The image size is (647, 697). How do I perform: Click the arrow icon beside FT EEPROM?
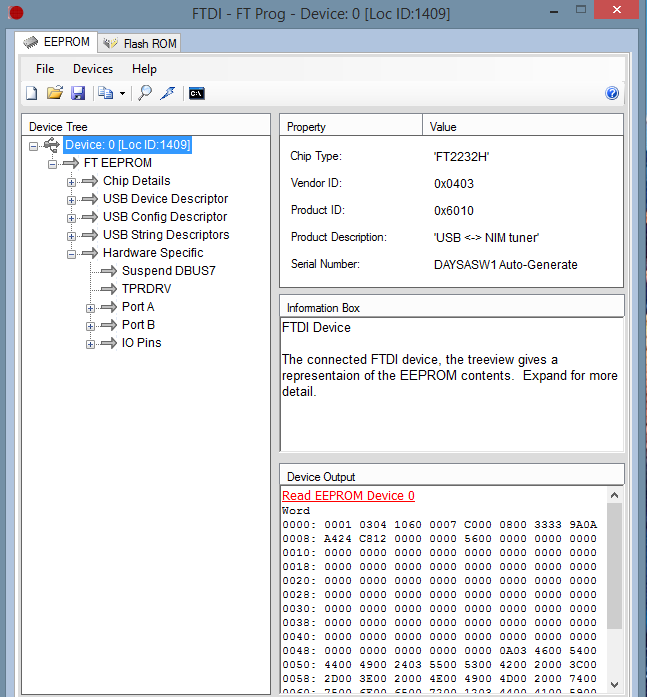[x=71, y=163]
